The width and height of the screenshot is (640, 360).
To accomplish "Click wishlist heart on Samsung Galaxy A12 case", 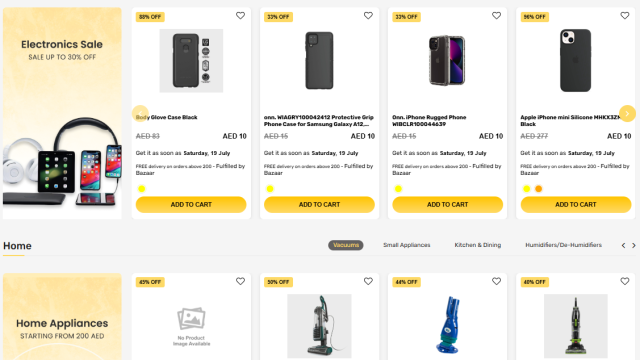I will [x=368, y=16].
